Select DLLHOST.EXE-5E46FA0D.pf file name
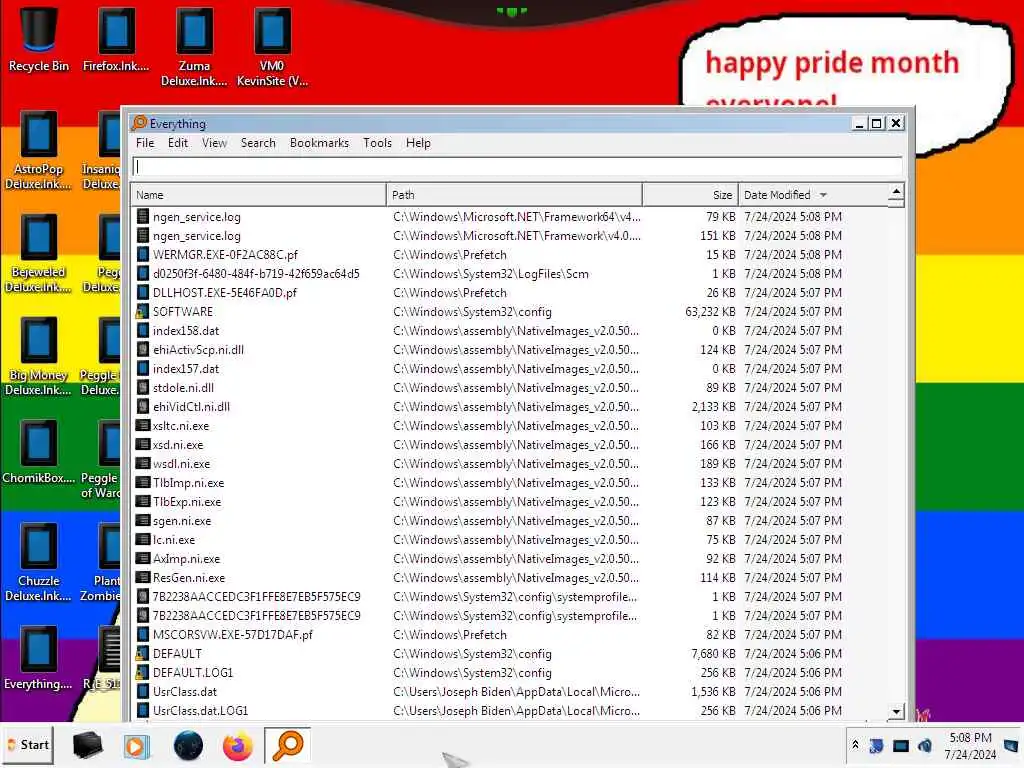Viewport: 1024px width, 768px height. [225, 293]
